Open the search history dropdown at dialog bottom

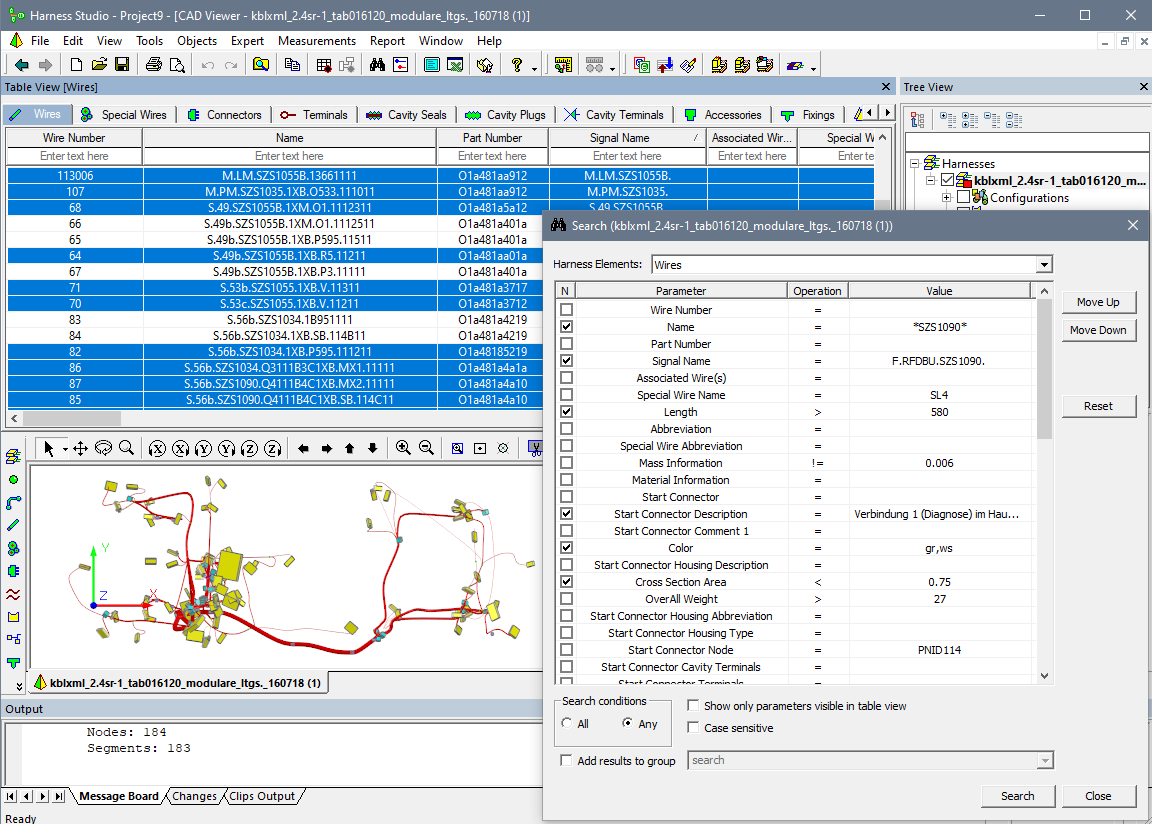click(x=1043, y=760)
